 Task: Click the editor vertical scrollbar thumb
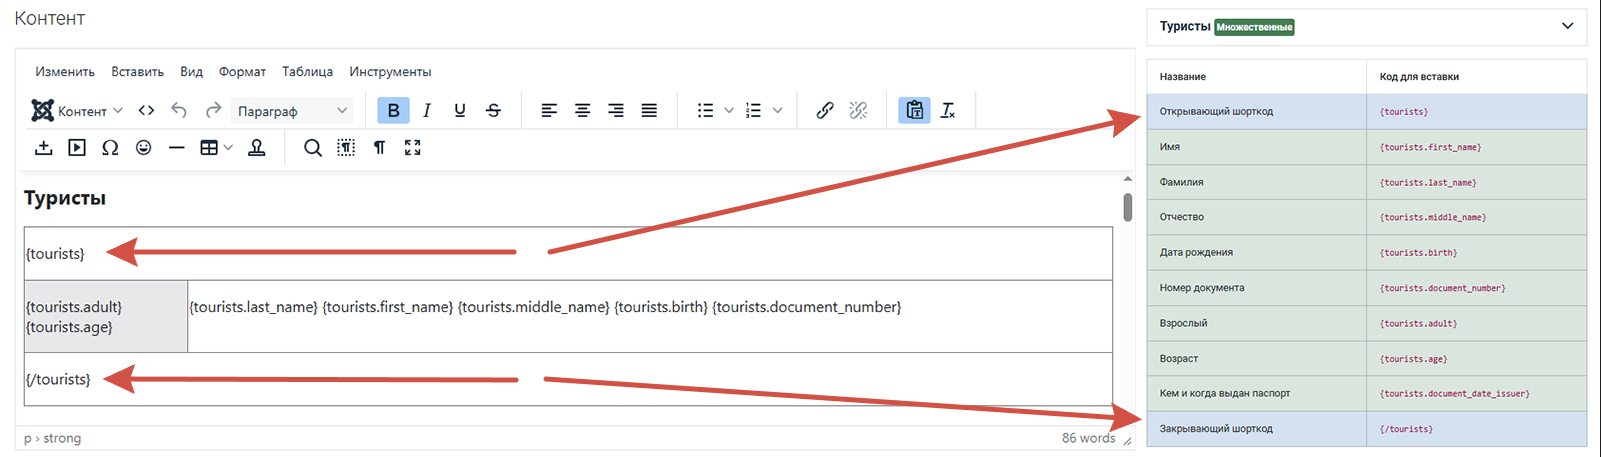pyautogui.click(x=1128, y=207)
